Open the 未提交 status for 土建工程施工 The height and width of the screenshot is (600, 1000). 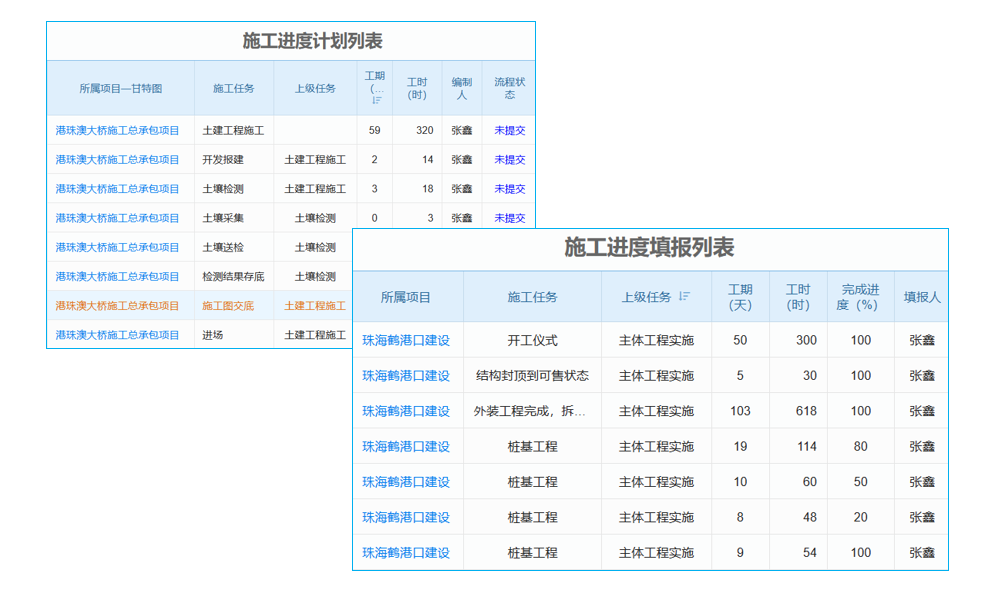pos(509,130)
